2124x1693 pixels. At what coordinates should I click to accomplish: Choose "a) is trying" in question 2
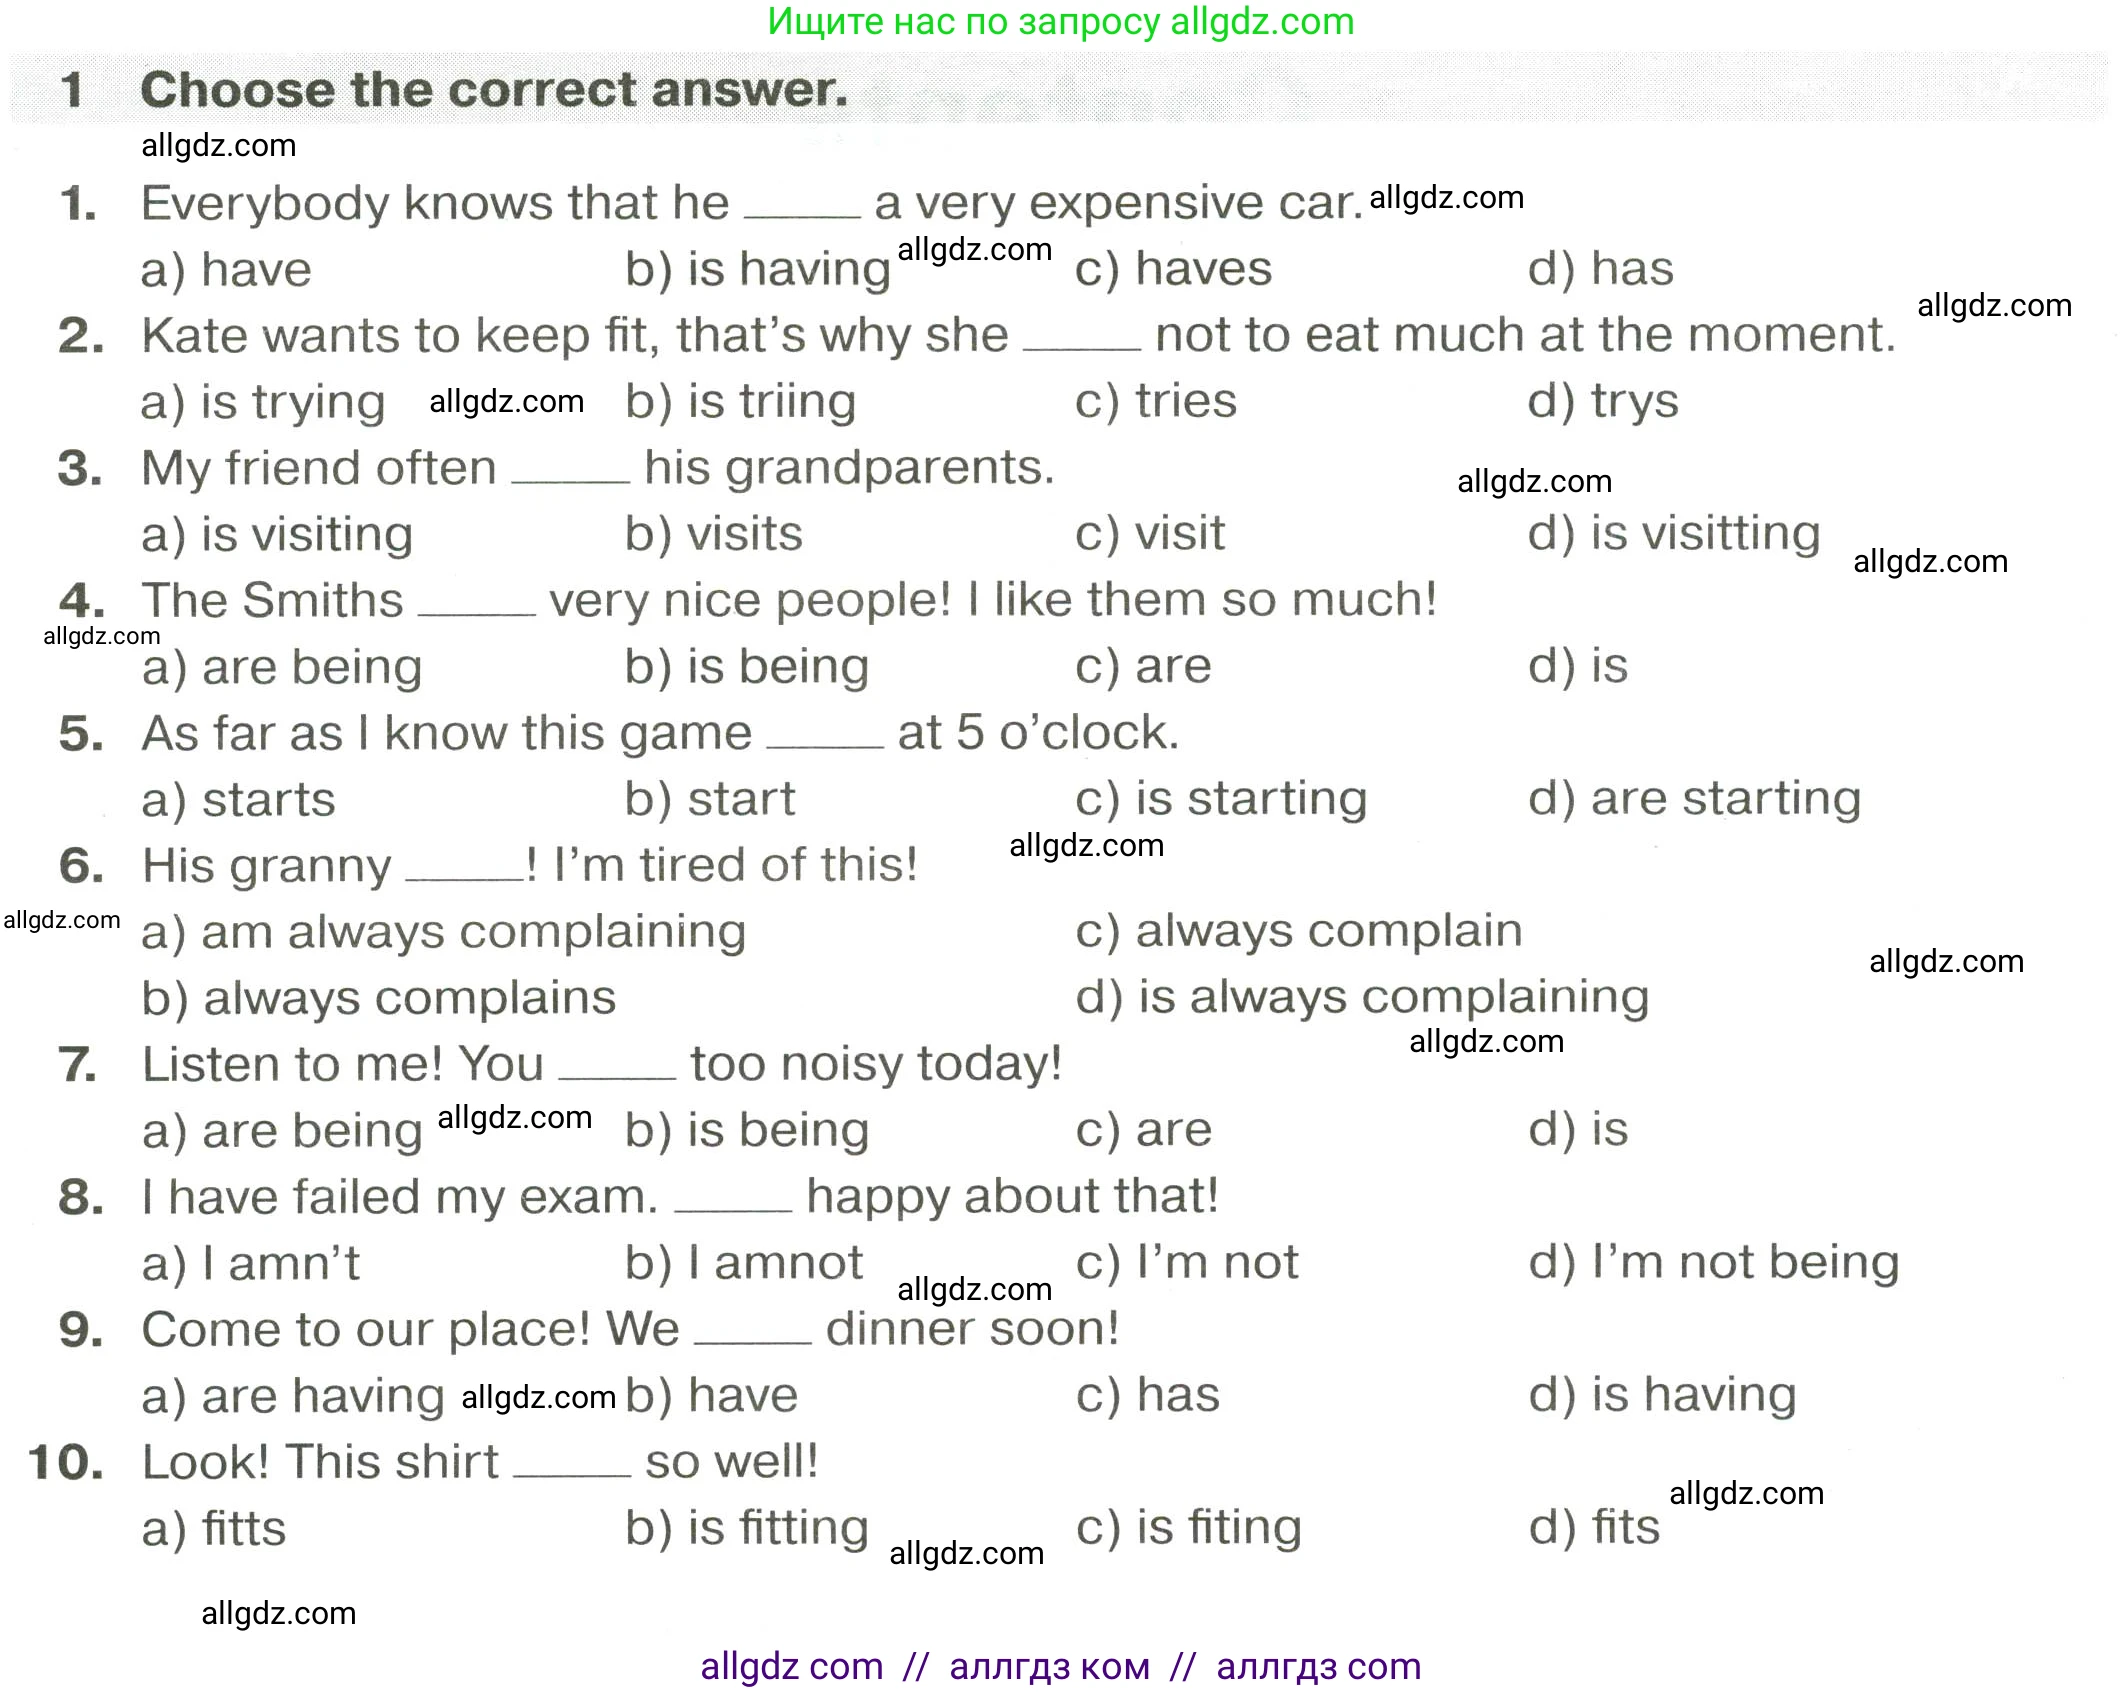(x=263, y=402)
